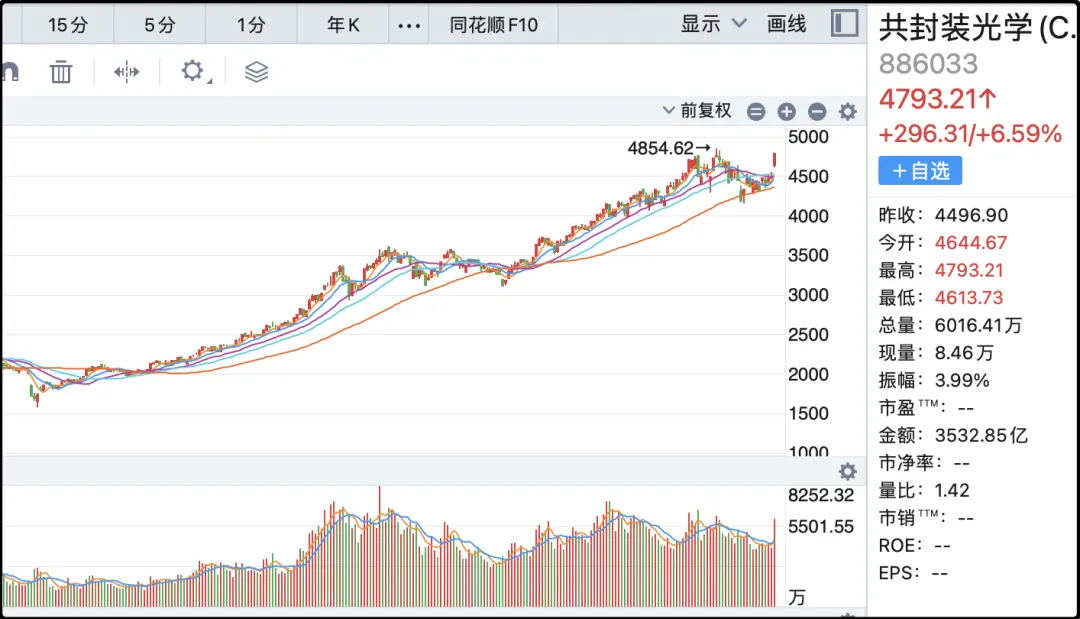This screenshot has height=619, width=1080.
Task: Click the latest red candlestick on chart
Action: pyautogui.click(x=775, y=160)
